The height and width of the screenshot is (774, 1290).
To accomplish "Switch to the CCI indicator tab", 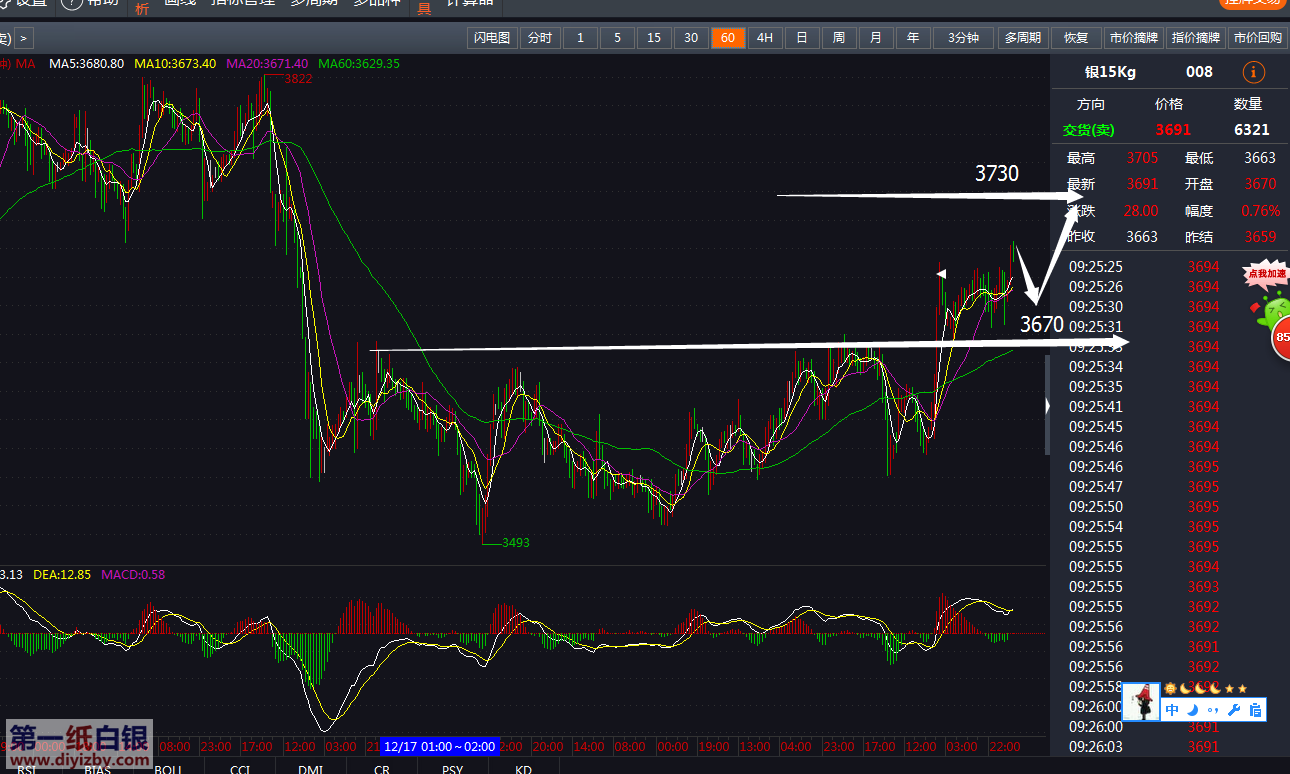I will (240, 768).
